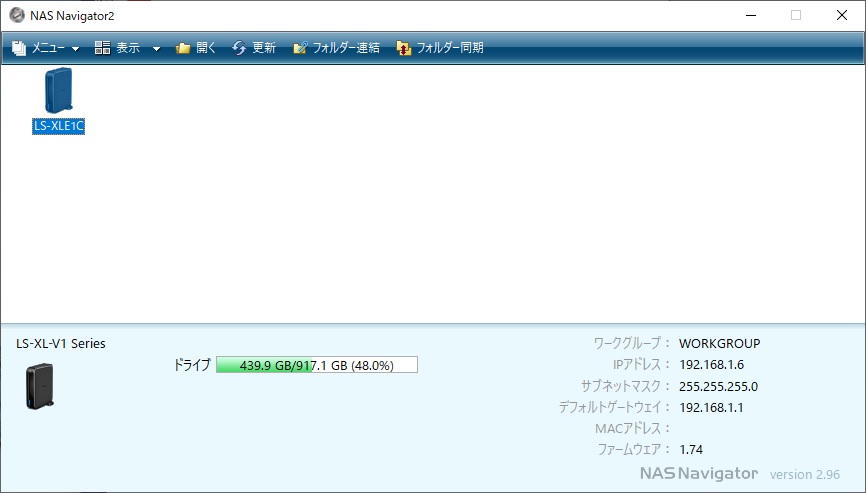
Task: Click the green drive usage bar
Action: (x=316, y=365)
